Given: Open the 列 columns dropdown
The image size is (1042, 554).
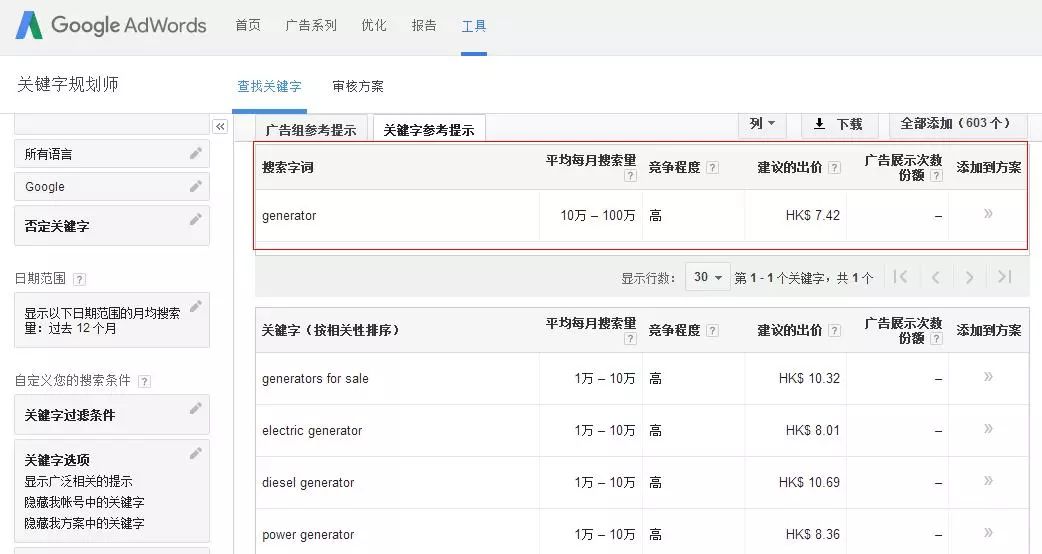Looking at the screenshot, I should tap(762, 124).
